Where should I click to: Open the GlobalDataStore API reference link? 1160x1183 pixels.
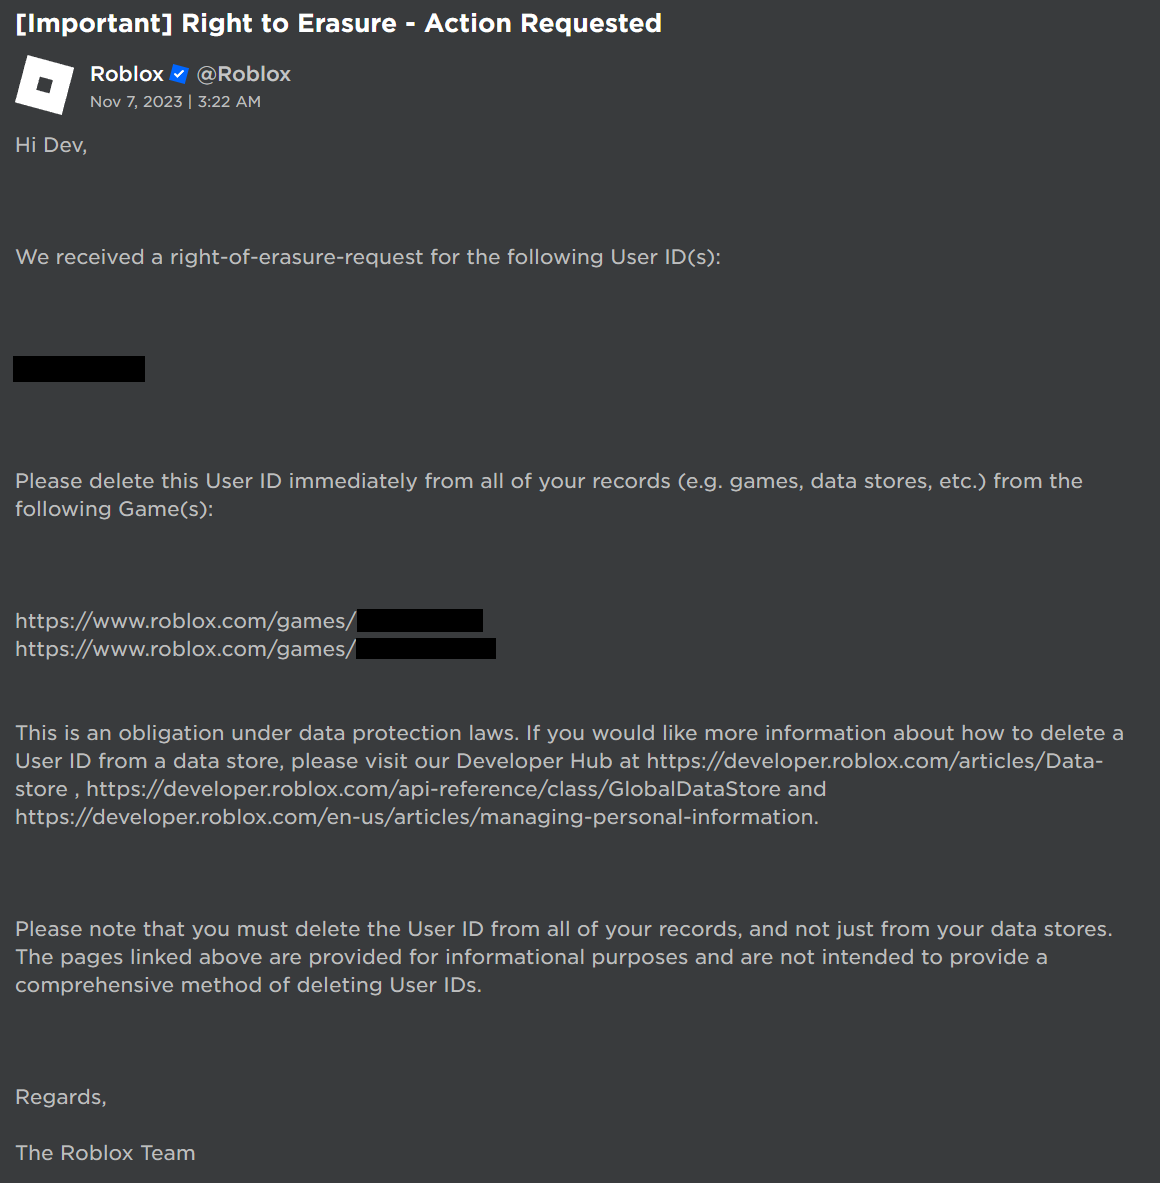click(433, 789)
